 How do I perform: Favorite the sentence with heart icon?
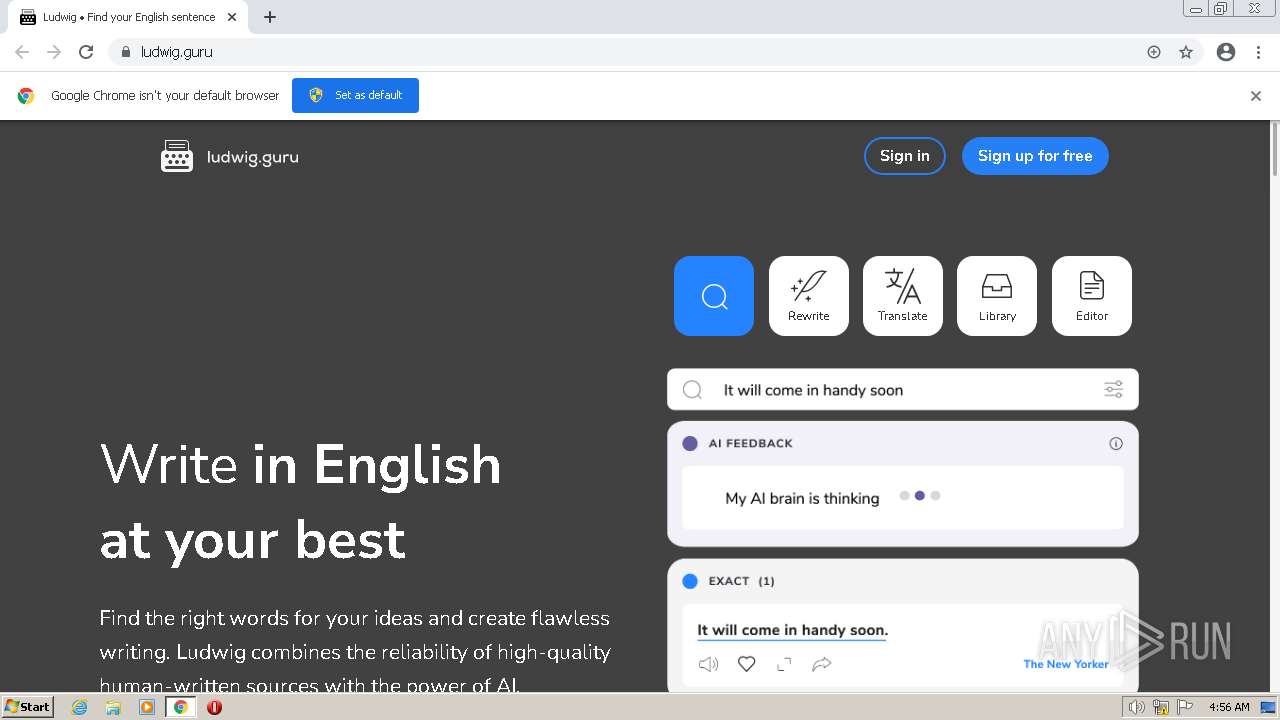(x=746, y=664)
